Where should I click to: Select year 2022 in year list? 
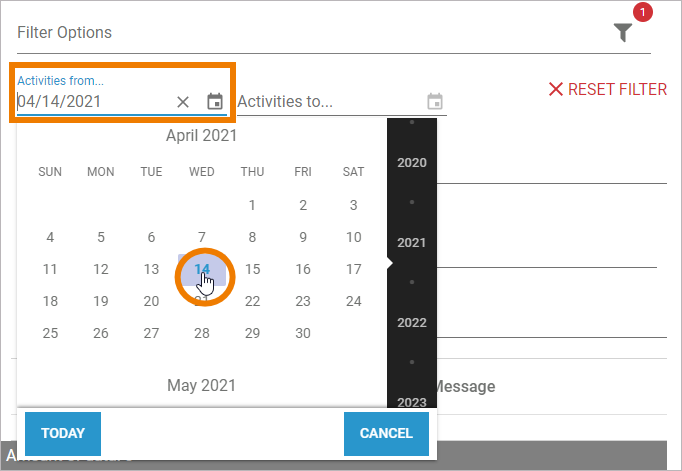coord(412,323)
